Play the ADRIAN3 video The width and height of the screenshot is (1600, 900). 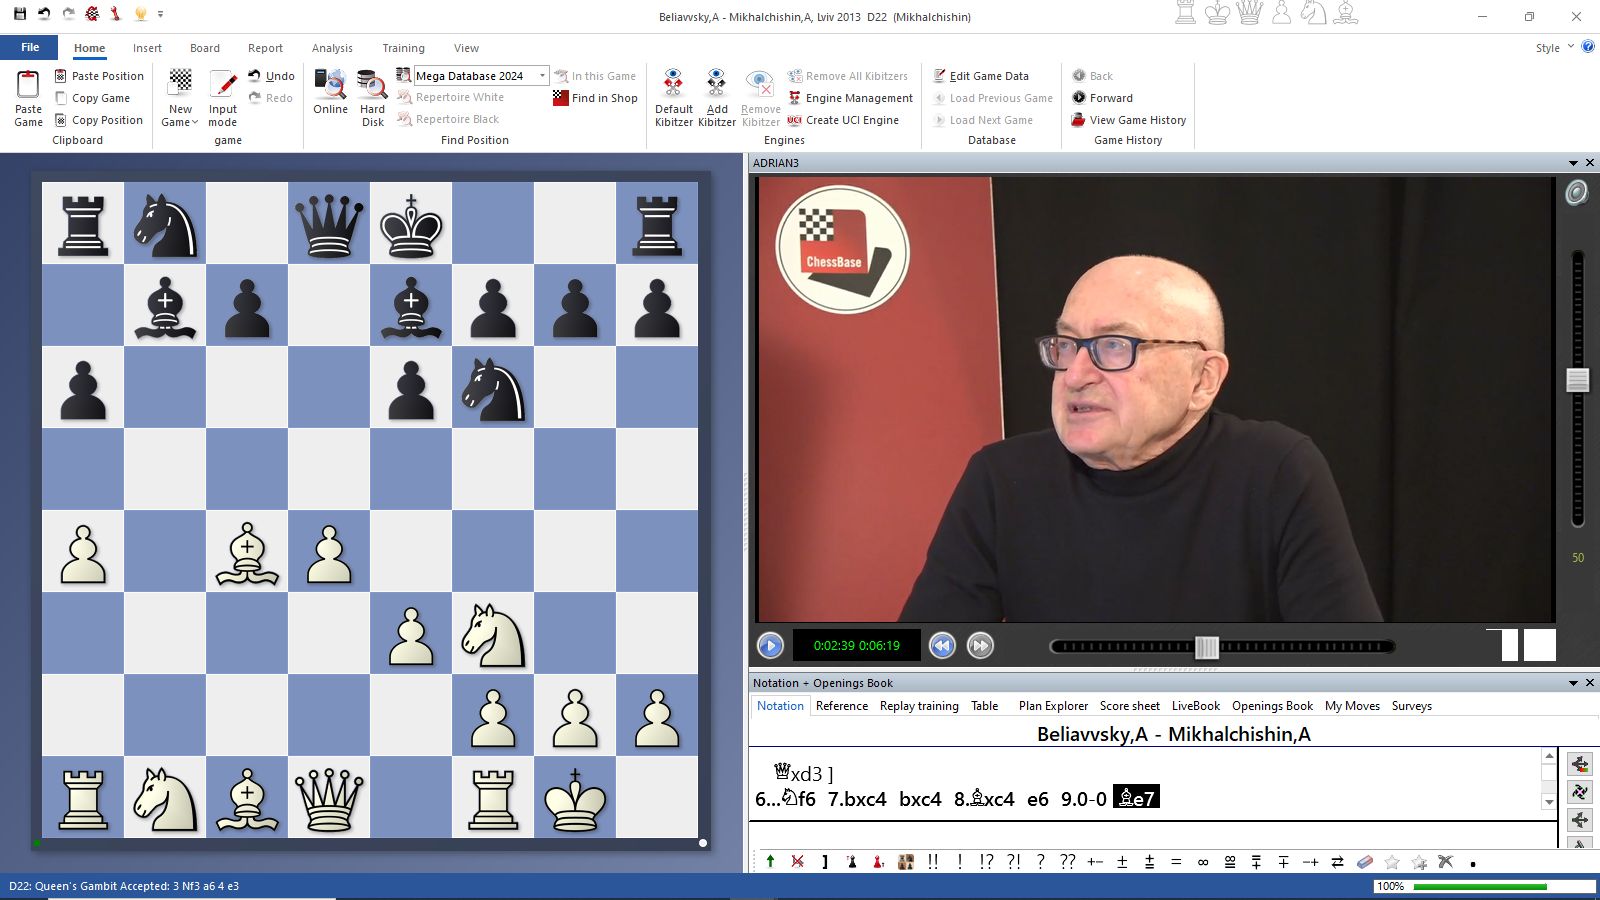coord(770,645)
